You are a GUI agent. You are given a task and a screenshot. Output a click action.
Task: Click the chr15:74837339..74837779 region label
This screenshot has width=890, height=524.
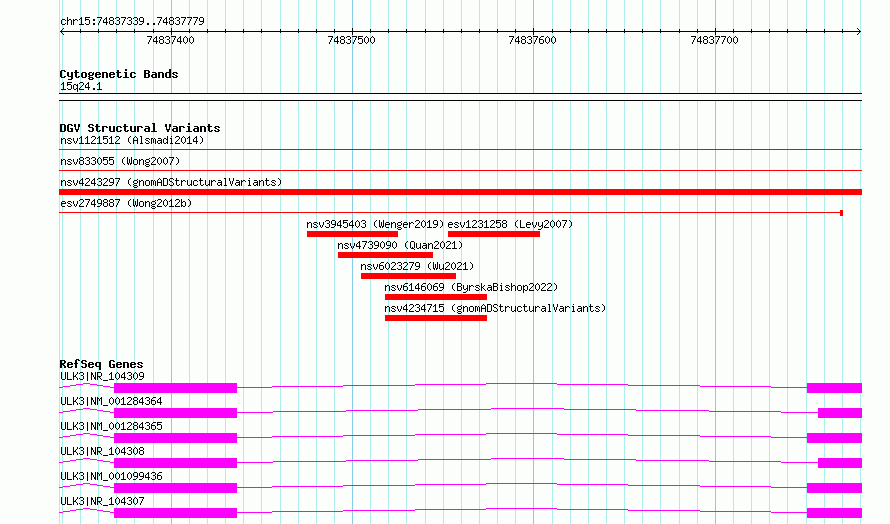tap(132, 22)
